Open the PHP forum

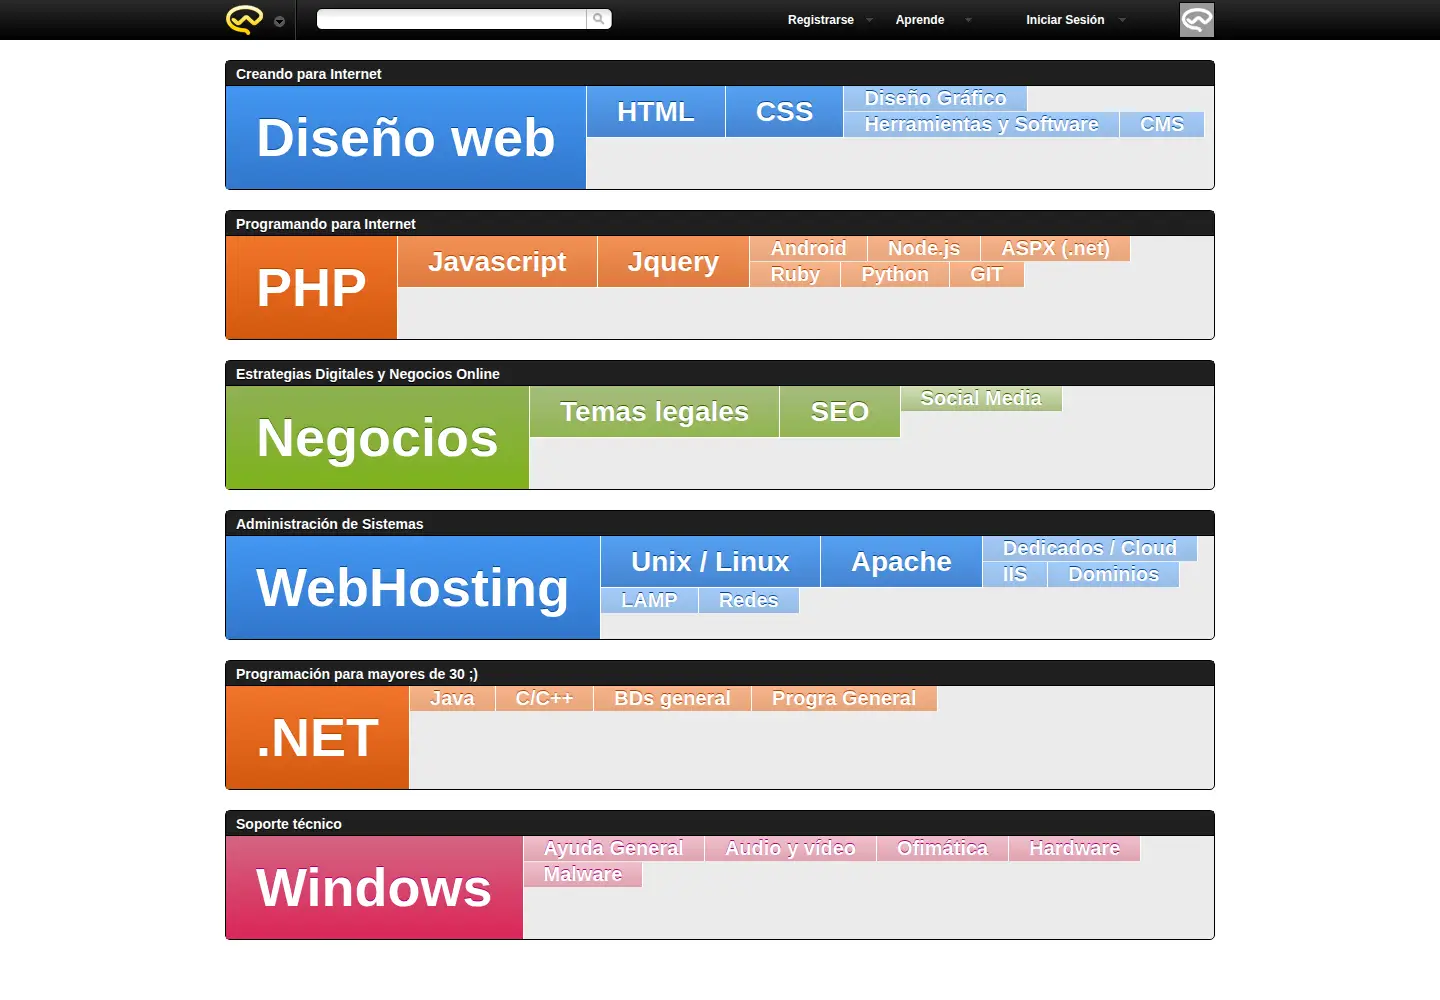312,288
